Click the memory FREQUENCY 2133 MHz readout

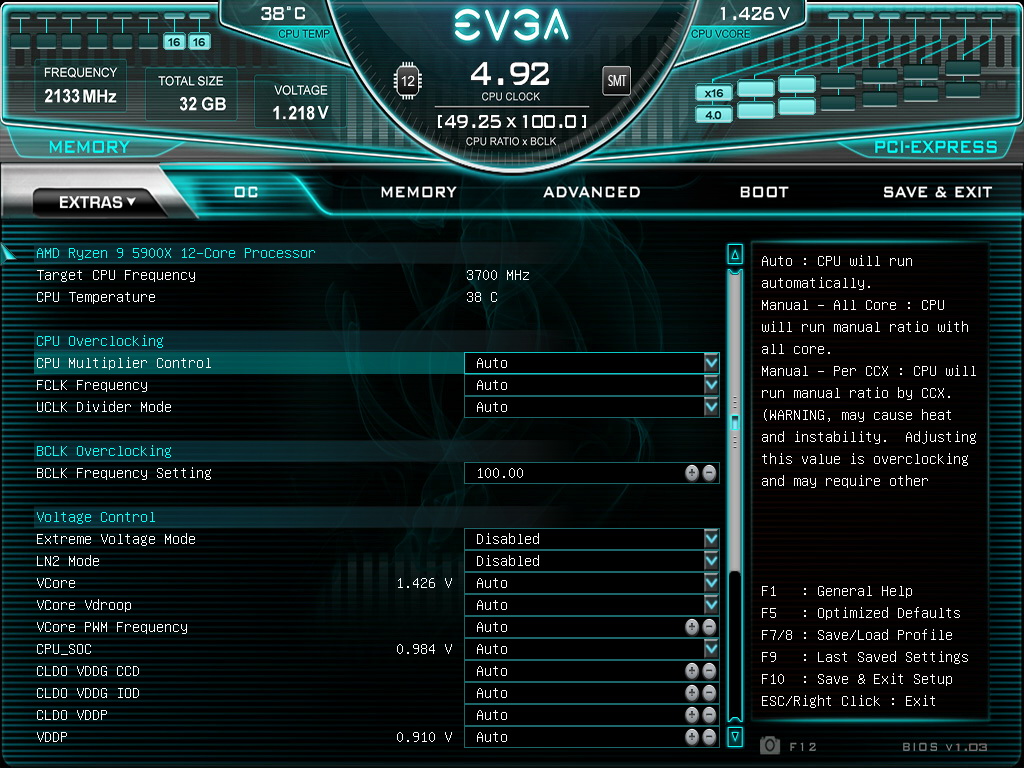80,86
